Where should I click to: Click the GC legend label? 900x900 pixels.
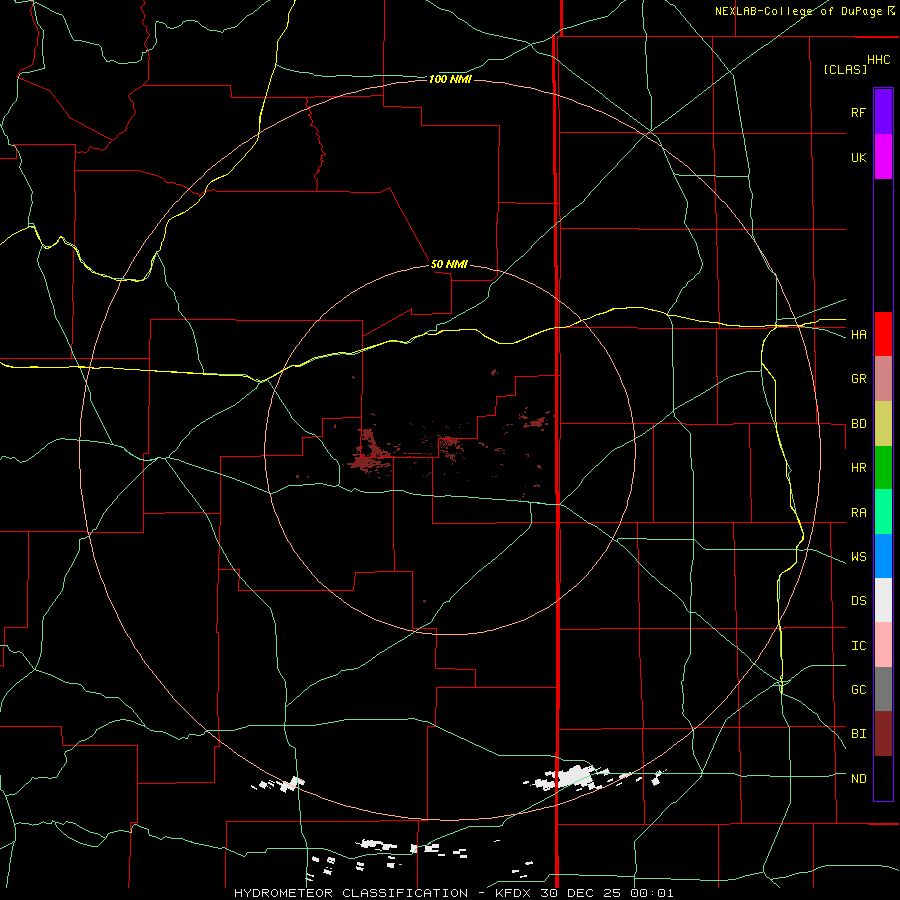tap(858, 689)
